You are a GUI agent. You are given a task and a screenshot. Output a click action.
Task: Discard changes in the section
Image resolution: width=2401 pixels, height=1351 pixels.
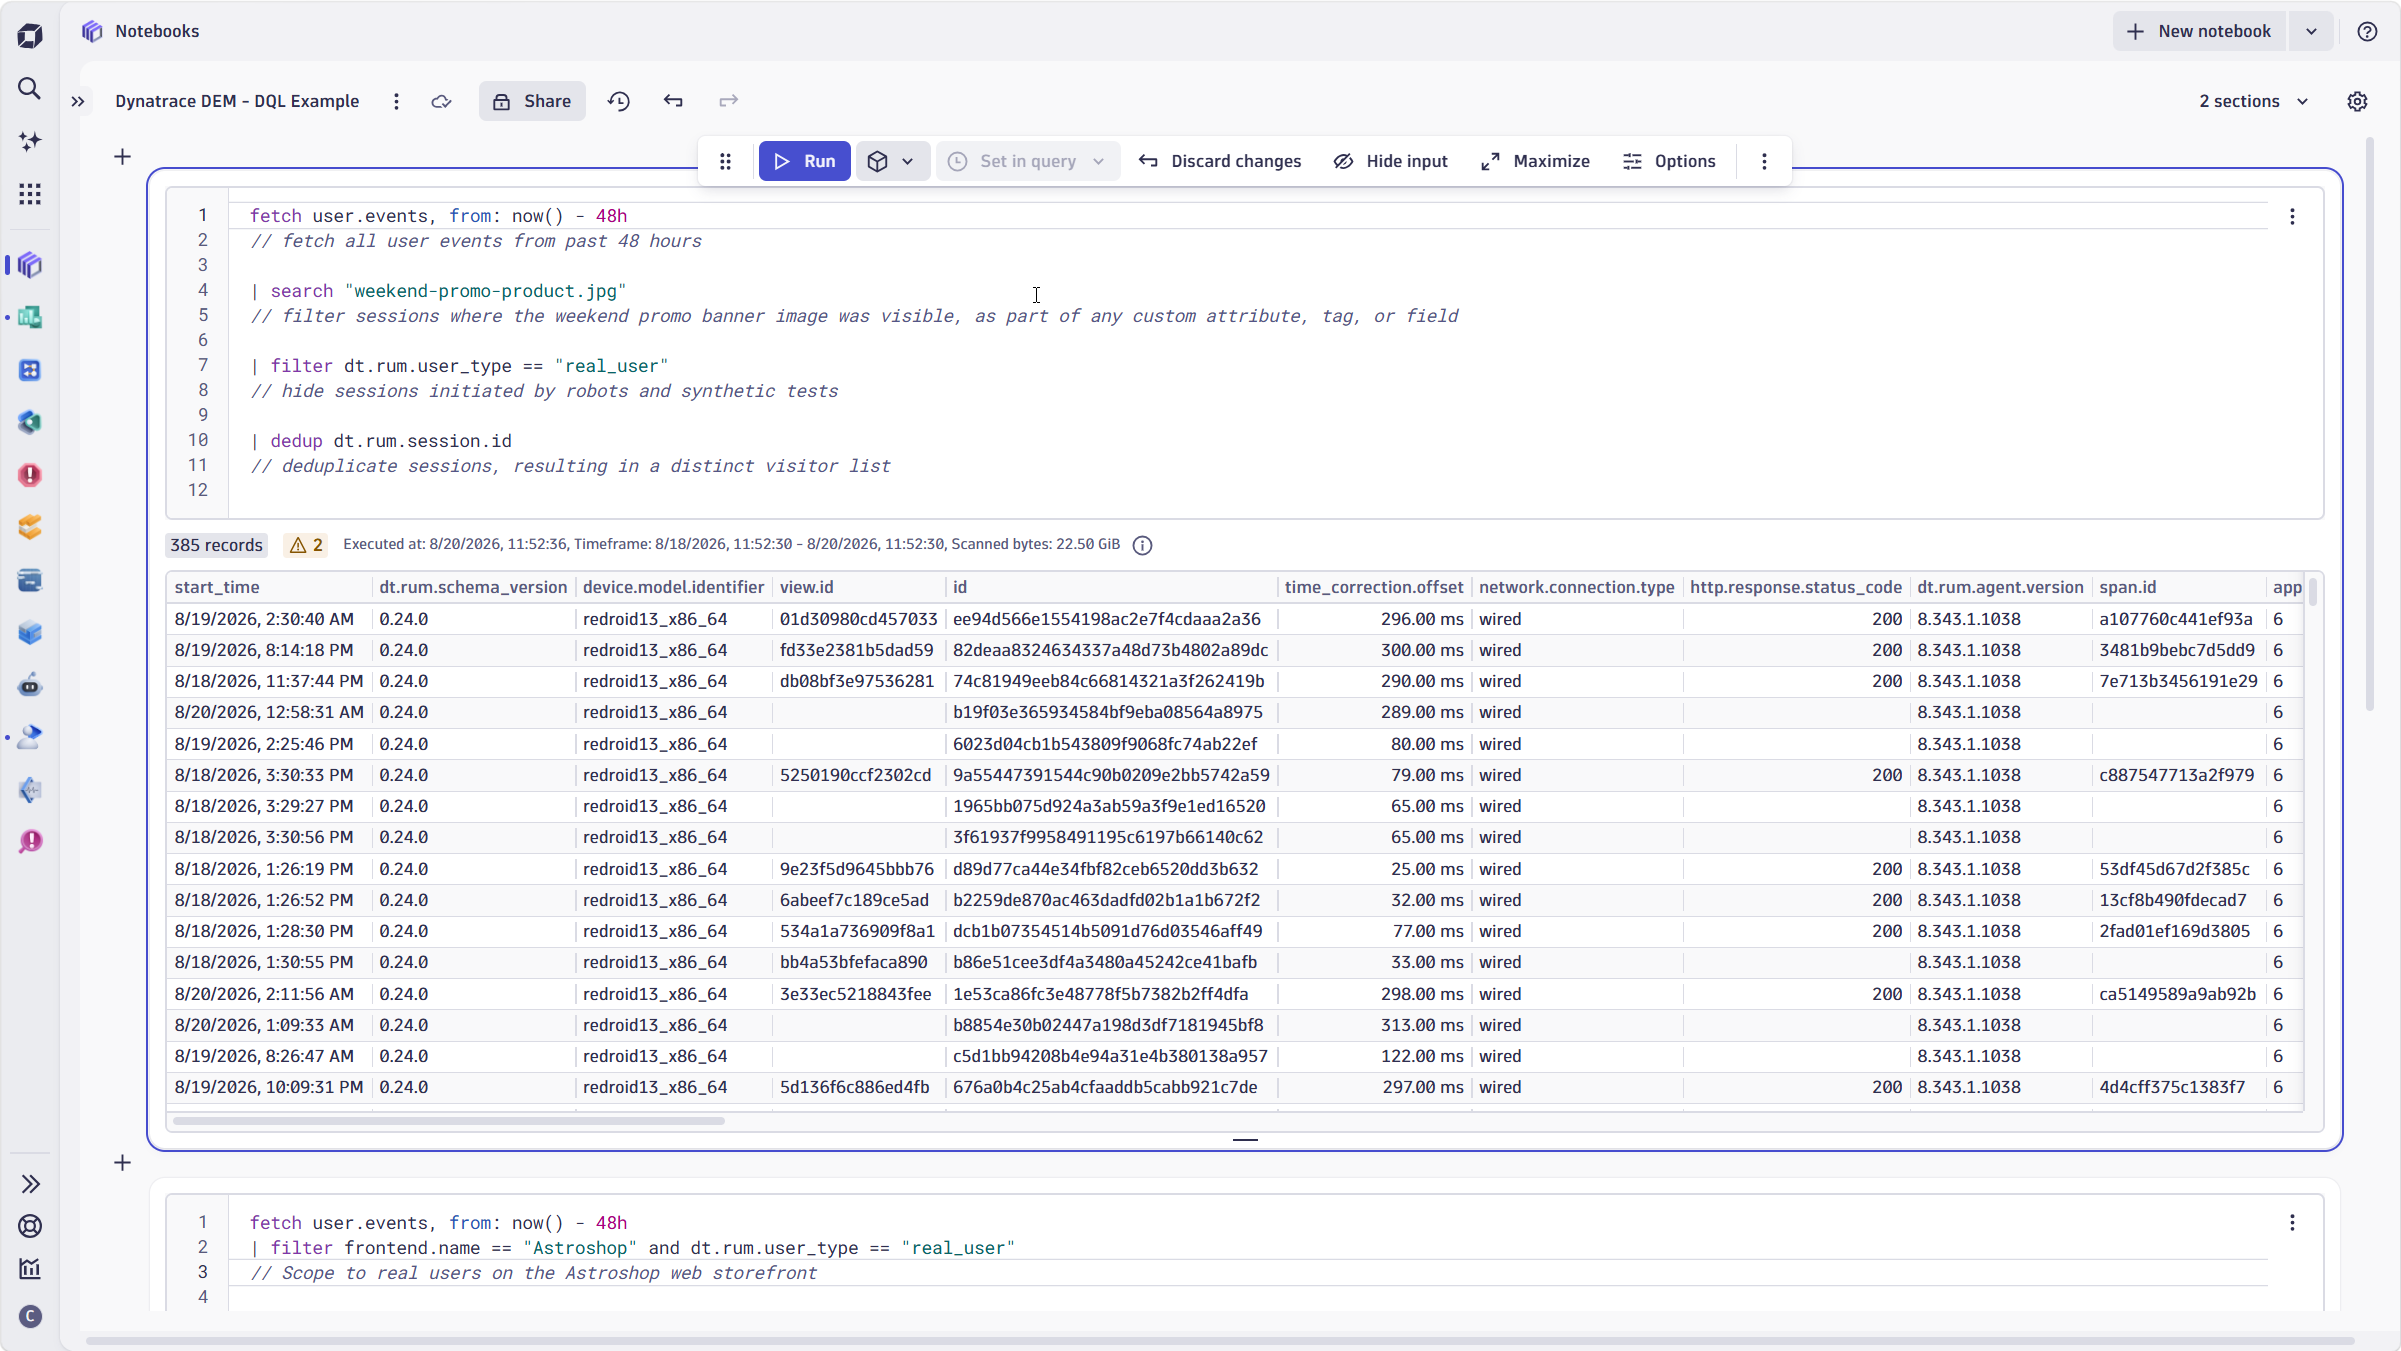tap(1220, 161)
